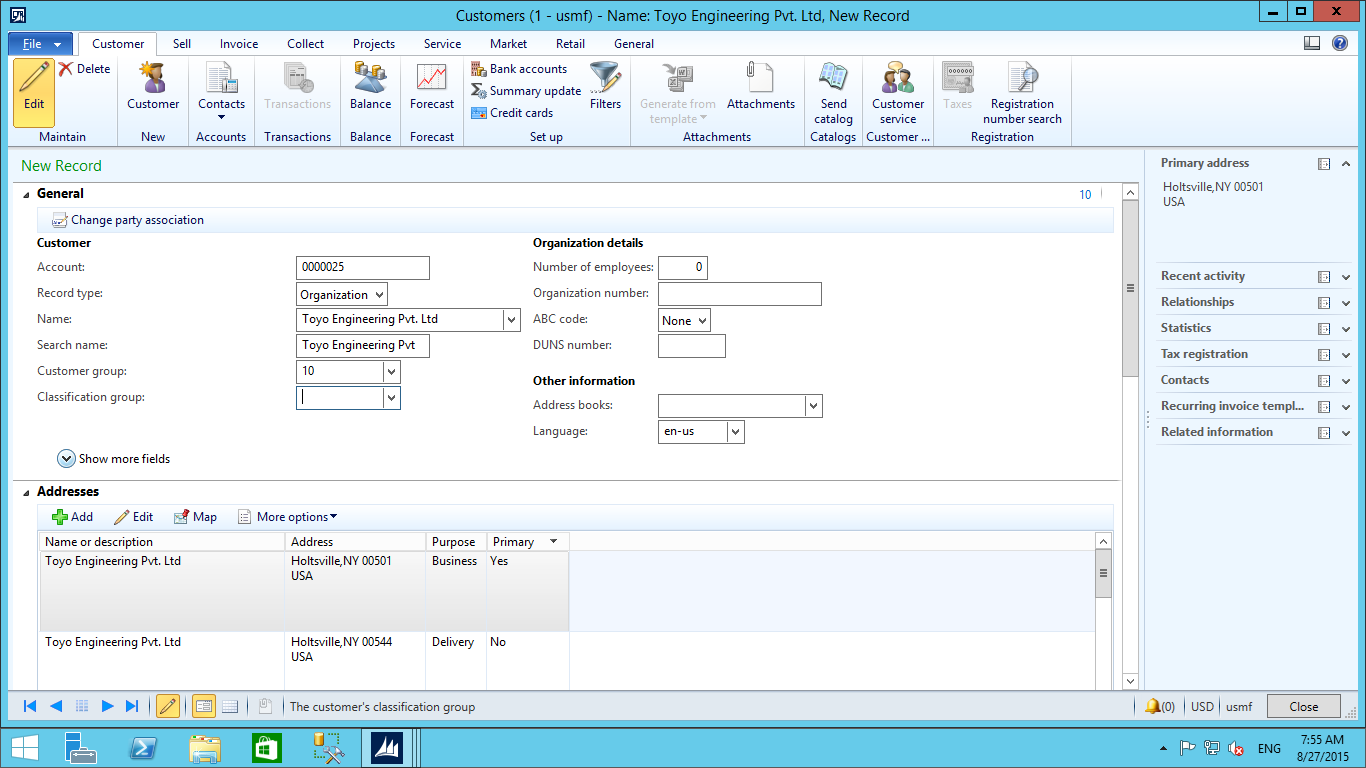Viewport: 1366px width, 768px height.
Task: Click the DUNS number field
Action: click(692, 346)
